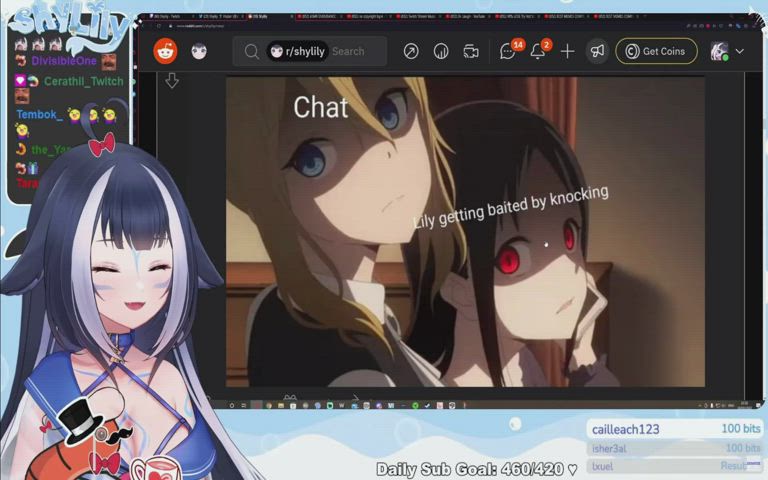The width and height of the screenshot is (768, 480).
Task: Open the Popular posts arrow icon
Action: [x=411, y=52]
